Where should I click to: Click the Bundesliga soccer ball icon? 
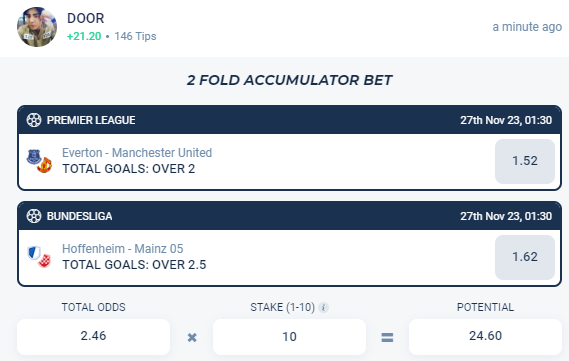[x=34, y=216]
